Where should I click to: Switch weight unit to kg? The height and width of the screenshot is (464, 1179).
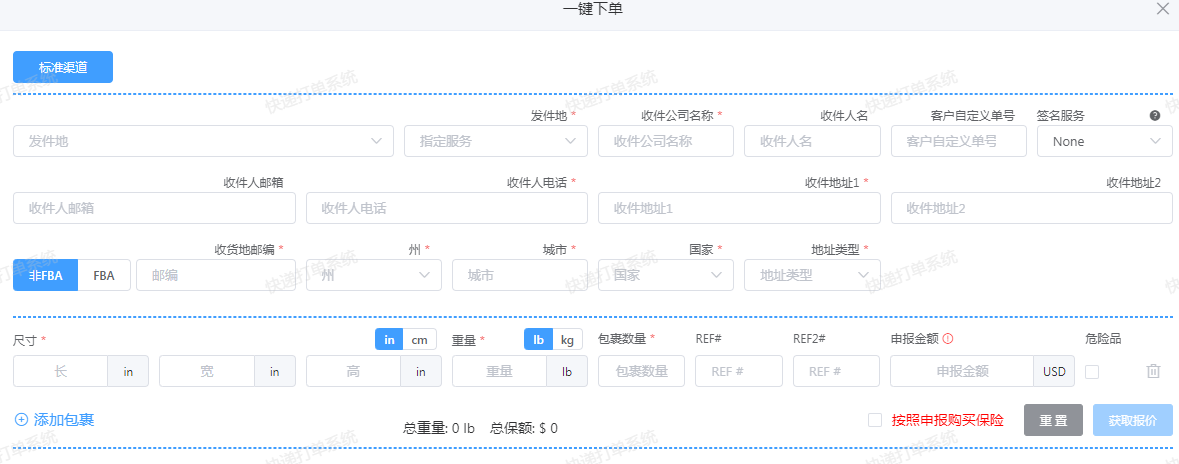point(567,340)
